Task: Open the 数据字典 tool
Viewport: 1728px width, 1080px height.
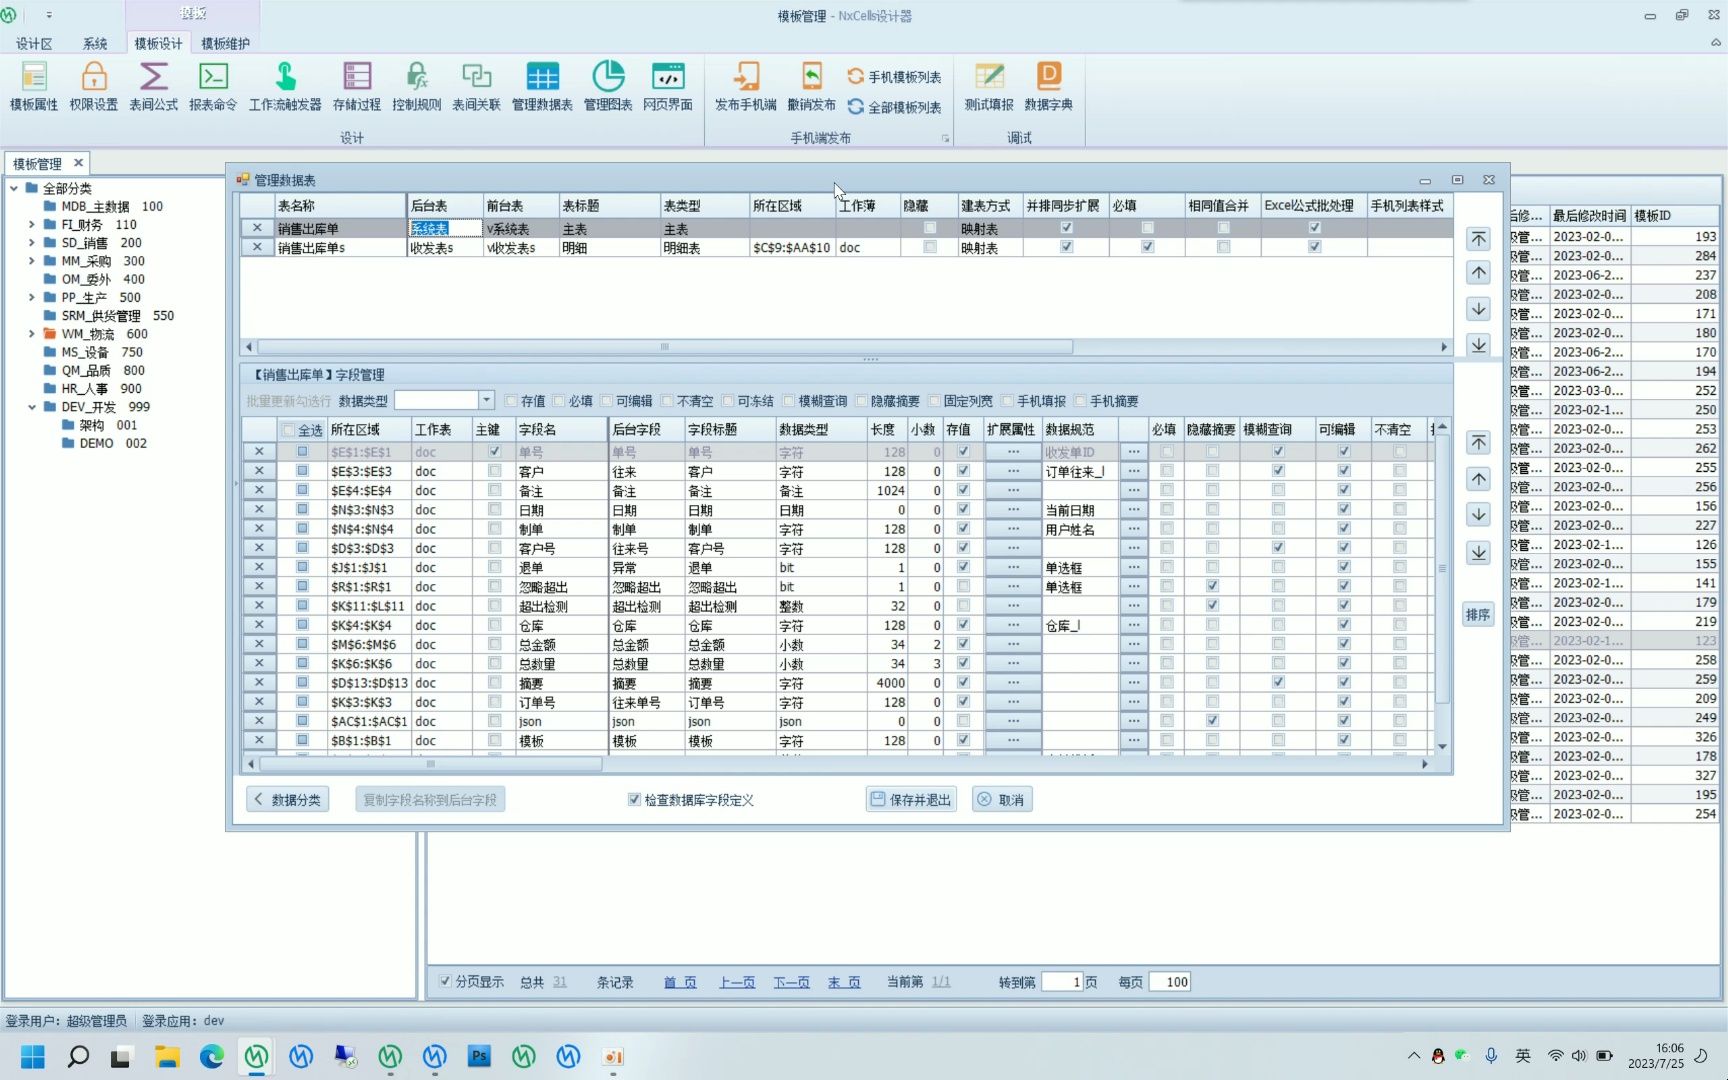Action: tap(1048, 85)
